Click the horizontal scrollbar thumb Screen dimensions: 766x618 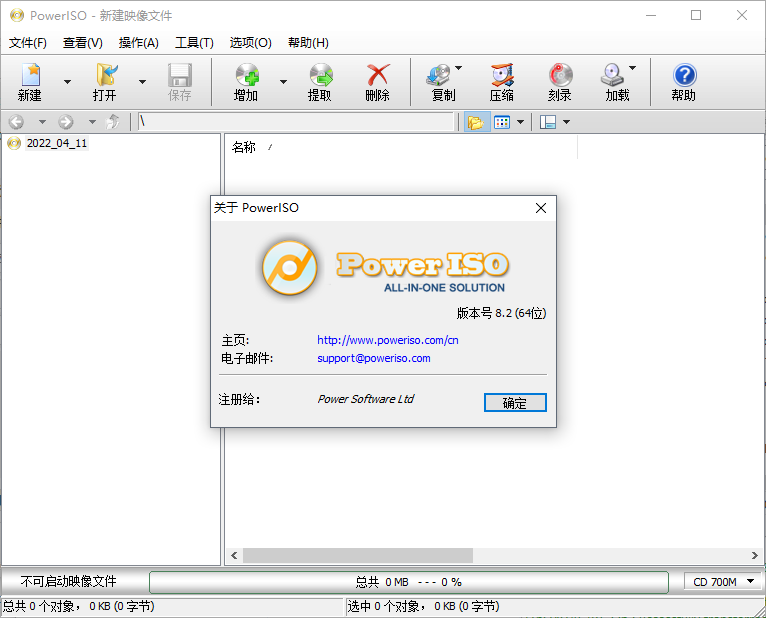coord(358,555)
